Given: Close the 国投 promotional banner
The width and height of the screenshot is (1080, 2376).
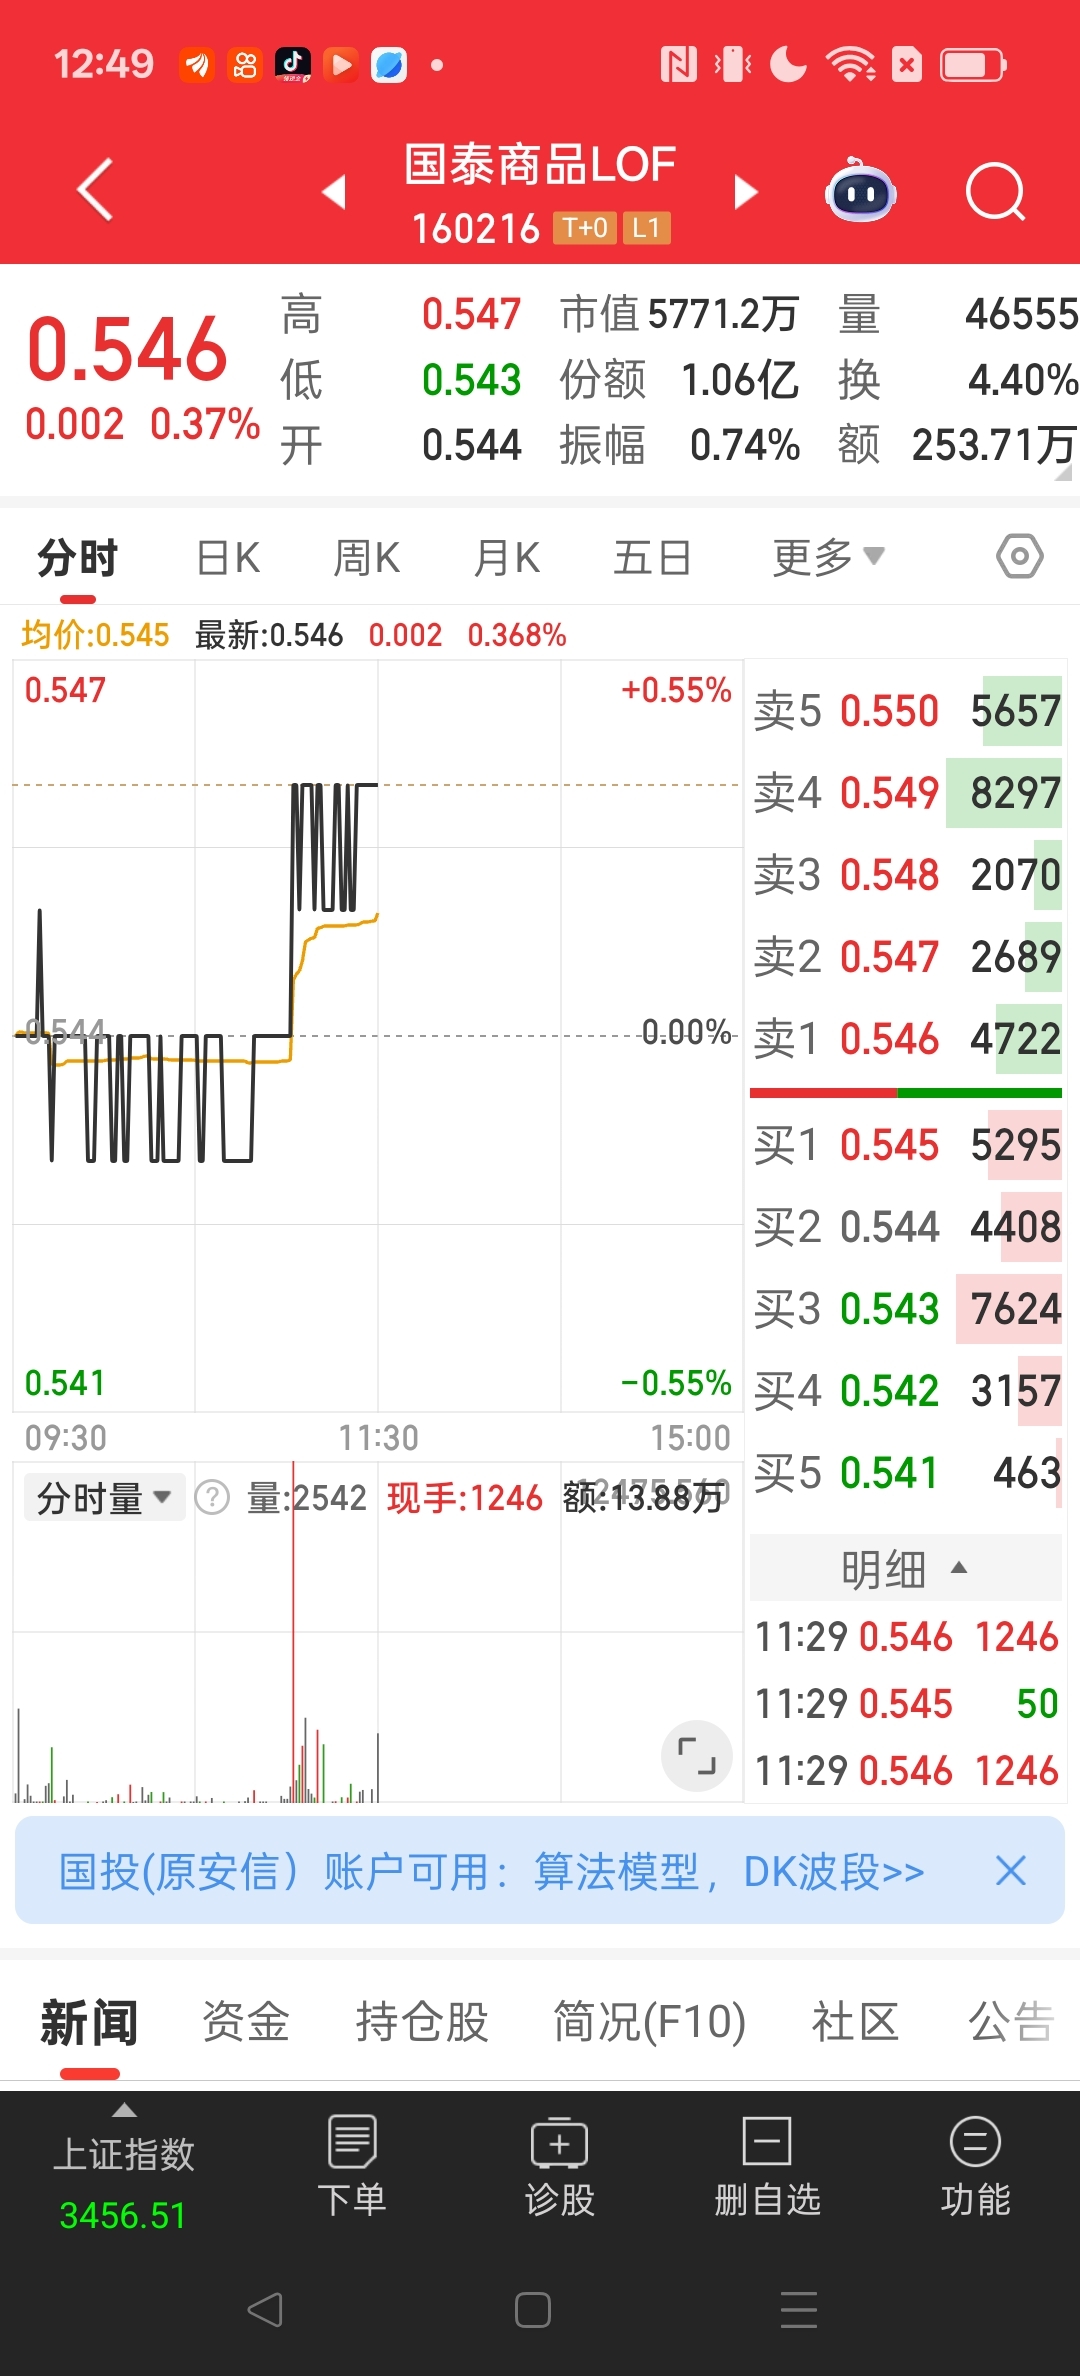Looking at the screenshot, I should [1011, 1870].
